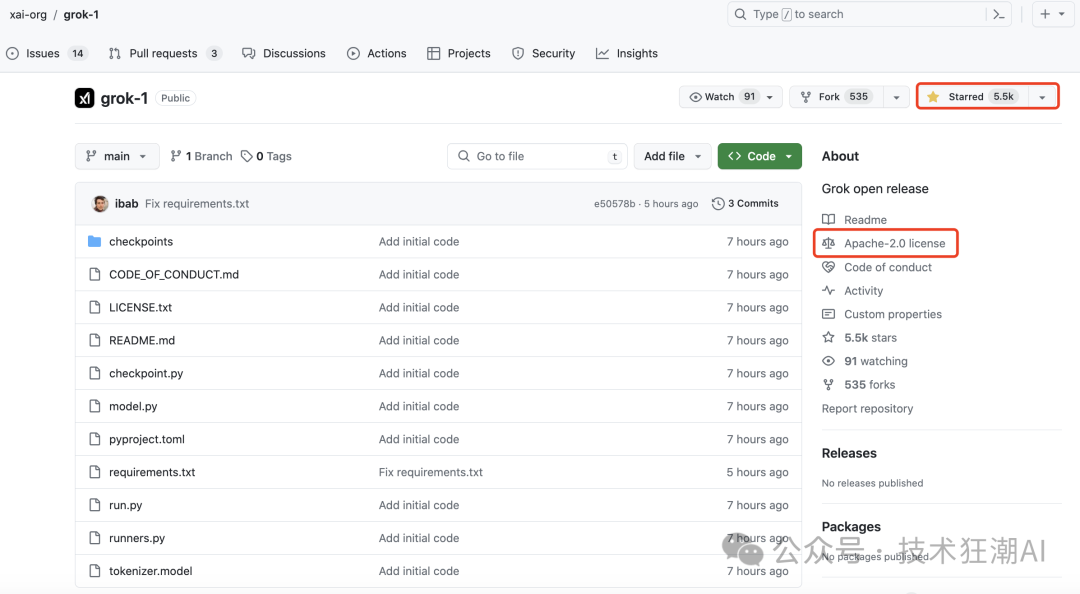Click the requirements.txt file icon
This screenshot has width=1080, height=594.
click(94, 472)
